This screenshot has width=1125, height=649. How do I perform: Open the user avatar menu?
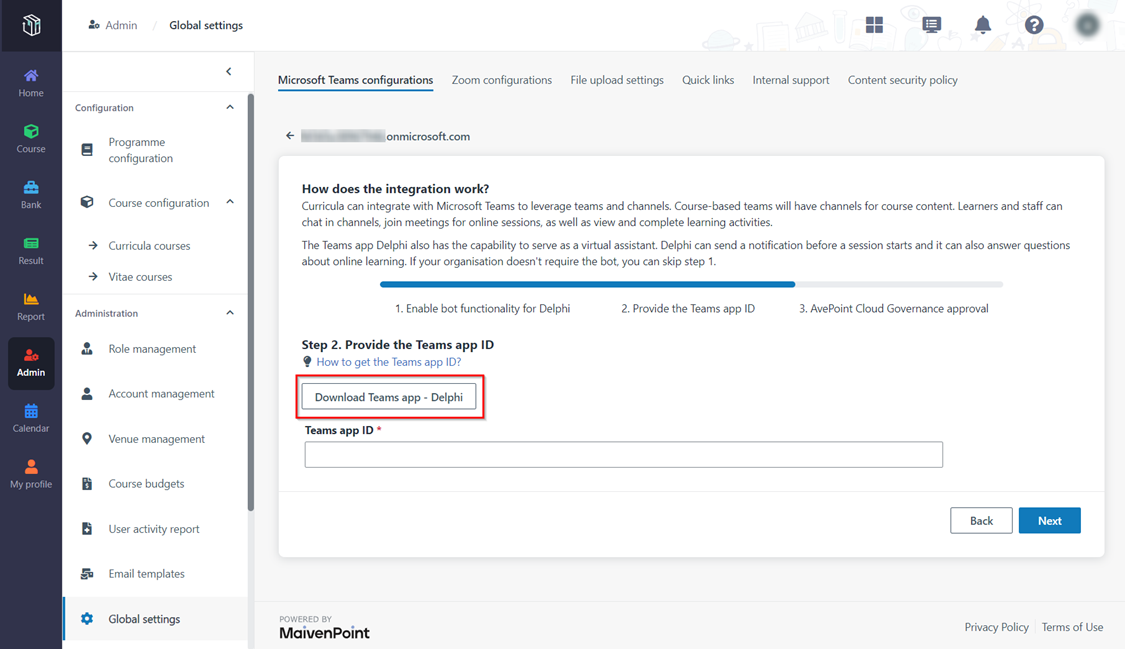pyautogui.click(x=1088, y=25)
